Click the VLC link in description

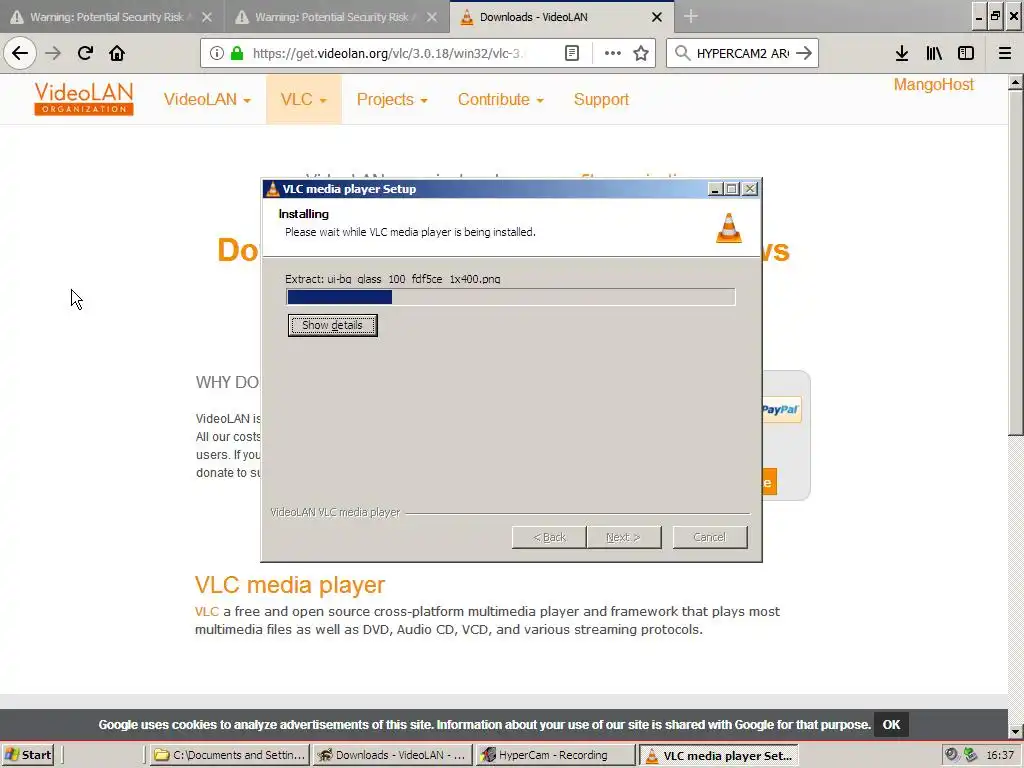(206, 612)
